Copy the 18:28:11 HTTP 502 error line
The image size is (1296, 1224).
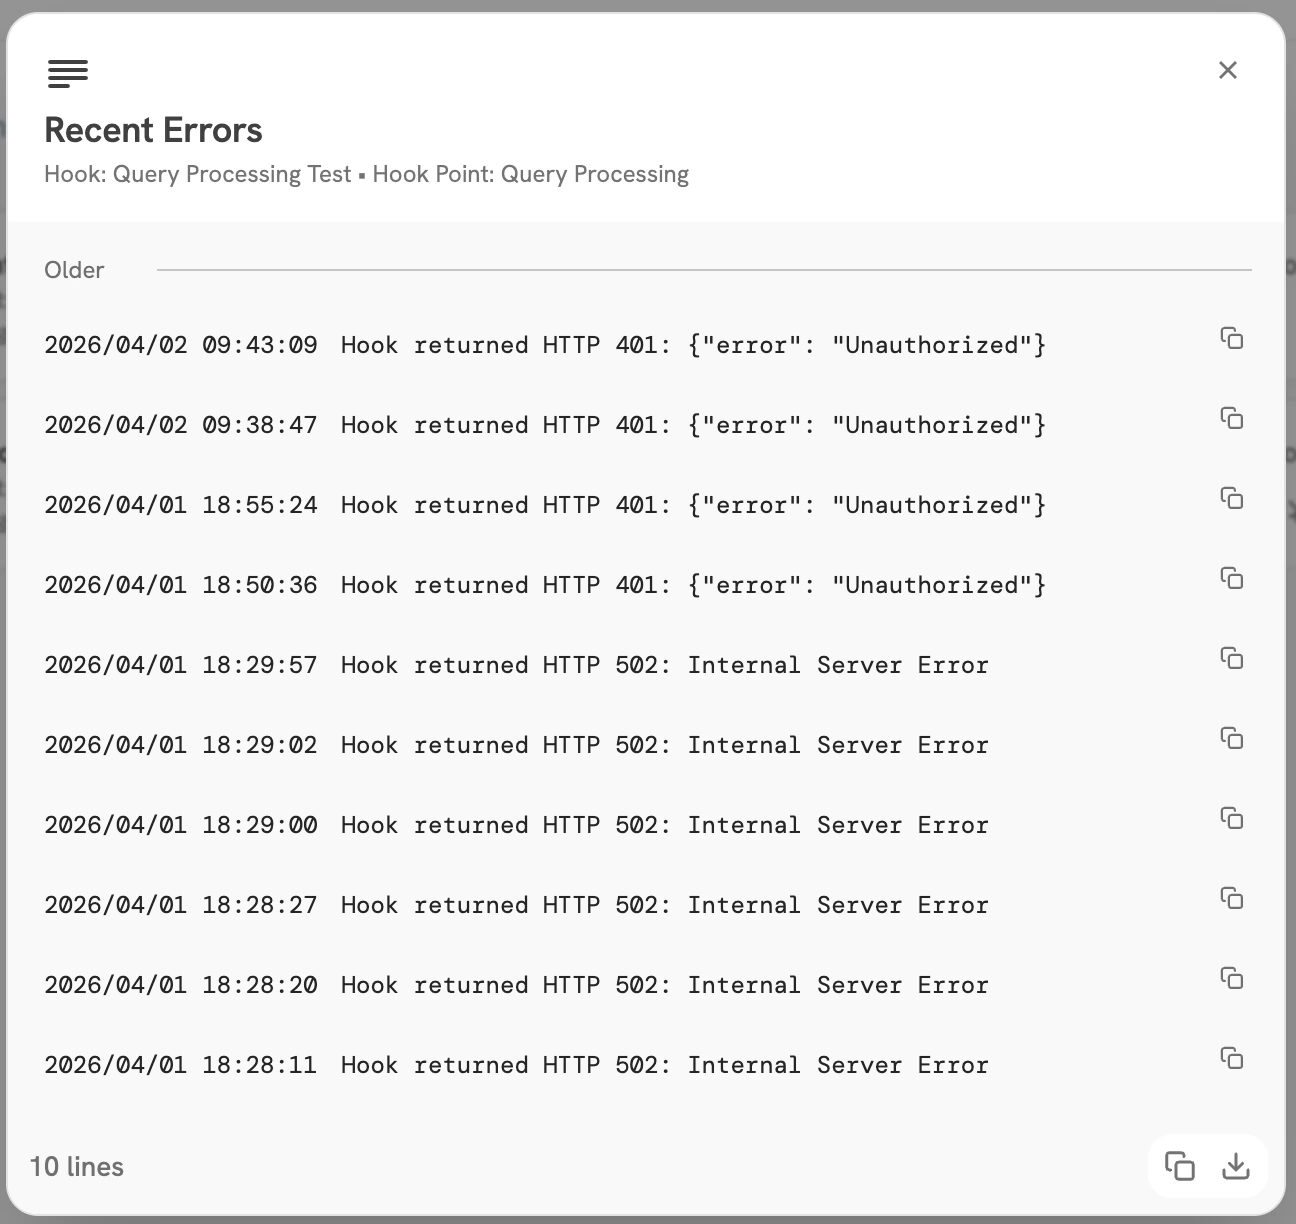pos(1232,1059)
